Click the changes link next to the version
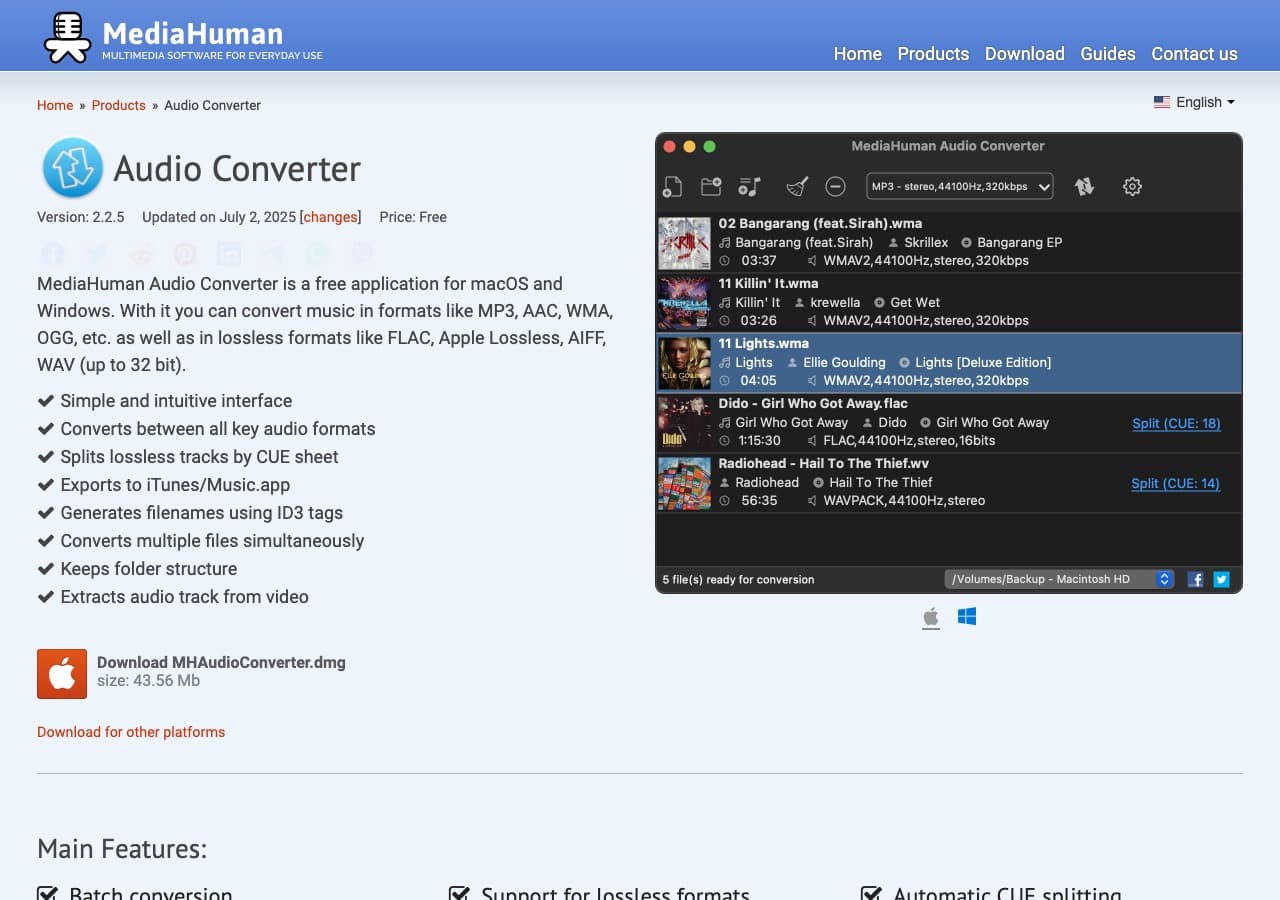This screenshot has height=900, width=1280. [330, 217]
